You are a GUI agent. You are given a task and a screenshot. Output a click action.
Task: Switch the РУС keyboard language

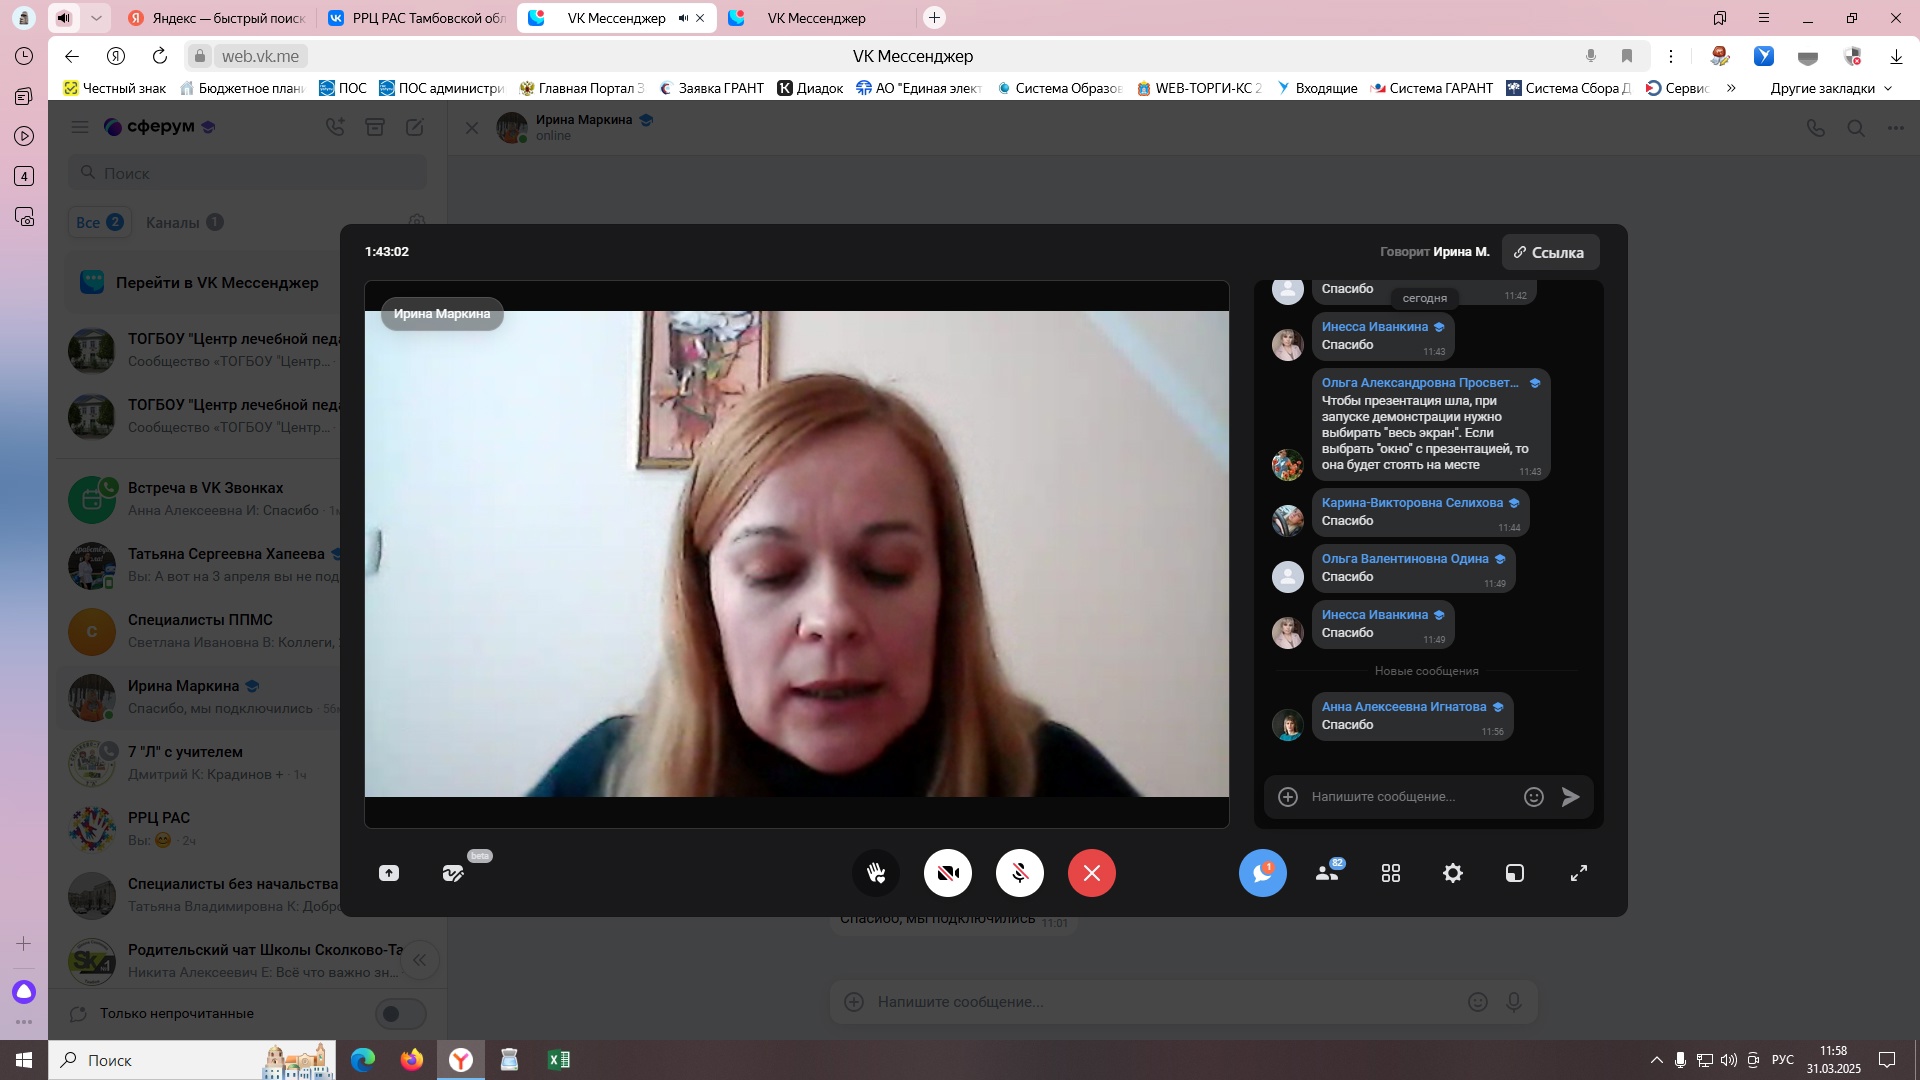click(1782, 1060)
